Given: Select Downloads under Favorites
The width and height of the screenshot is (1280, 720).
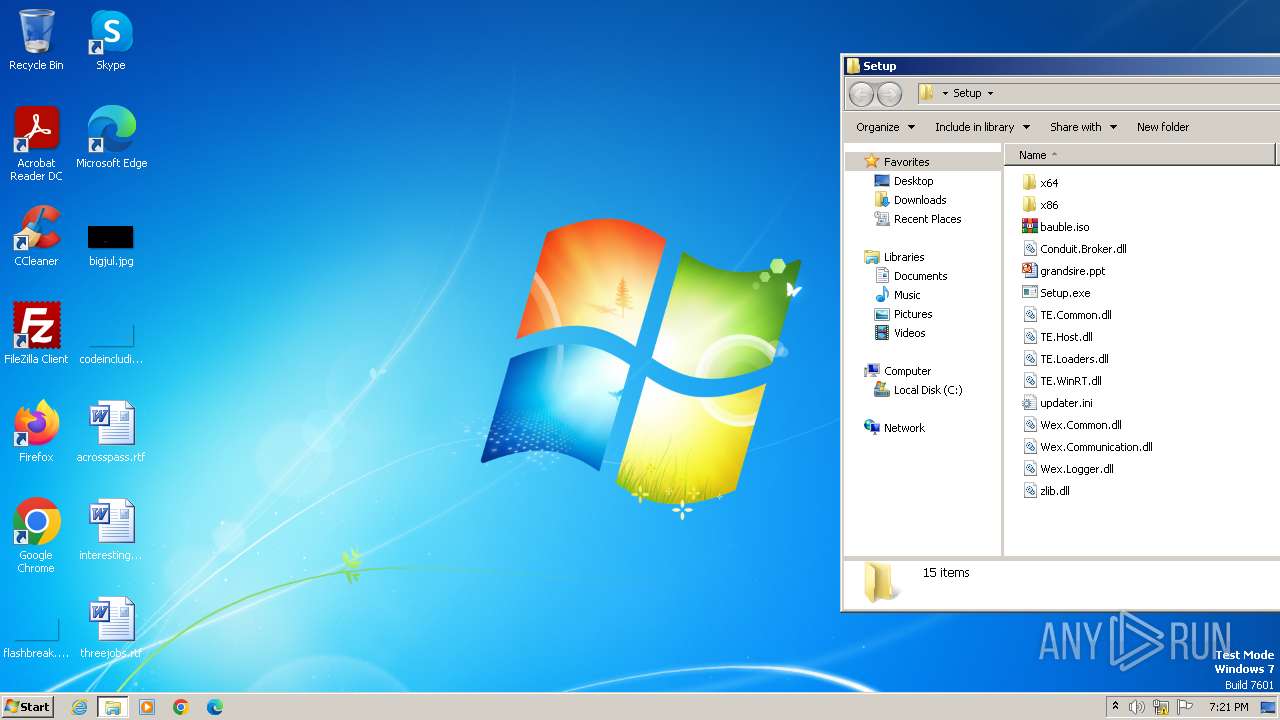Looking at the screenshot, I should click(x=920, y=200).
